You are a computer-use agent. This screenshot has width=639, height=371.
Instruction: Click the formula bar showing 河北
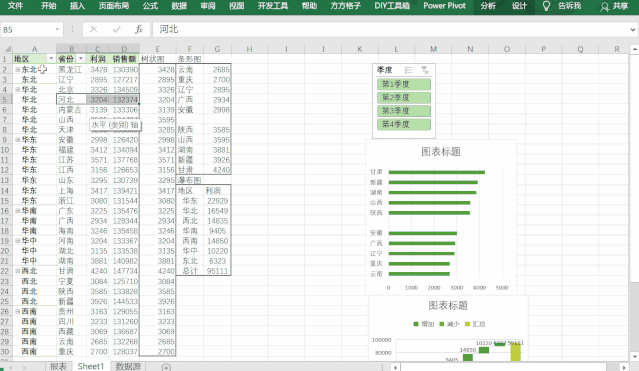[x=390, y=29]
